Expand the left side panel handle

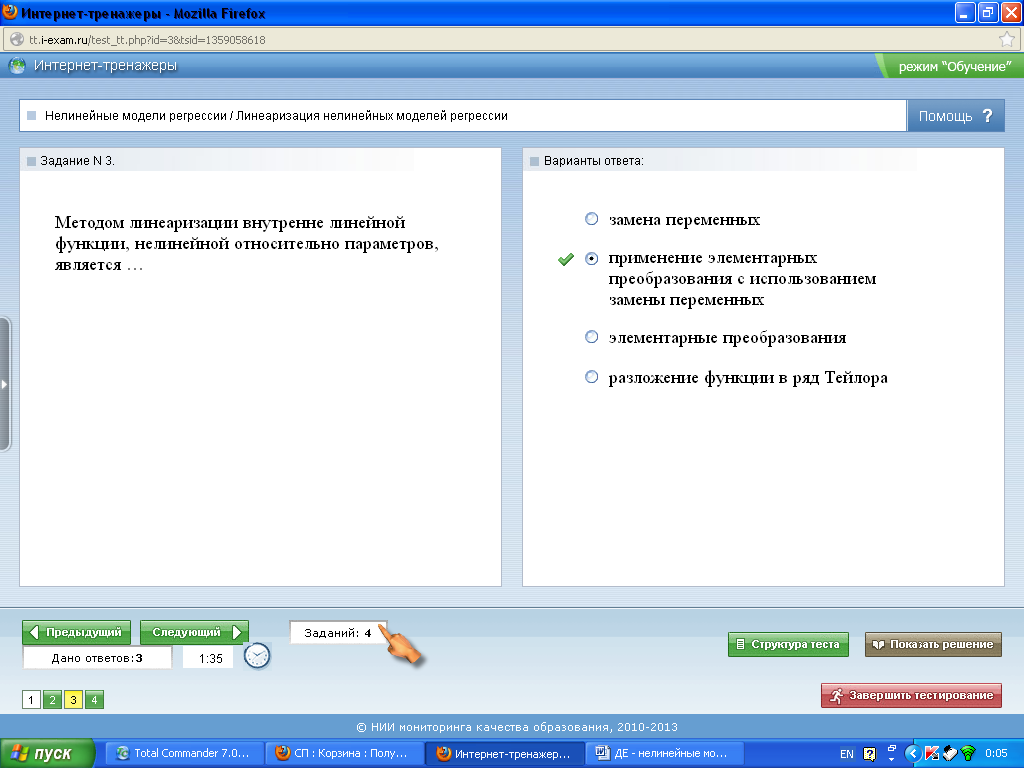[5, 384]
